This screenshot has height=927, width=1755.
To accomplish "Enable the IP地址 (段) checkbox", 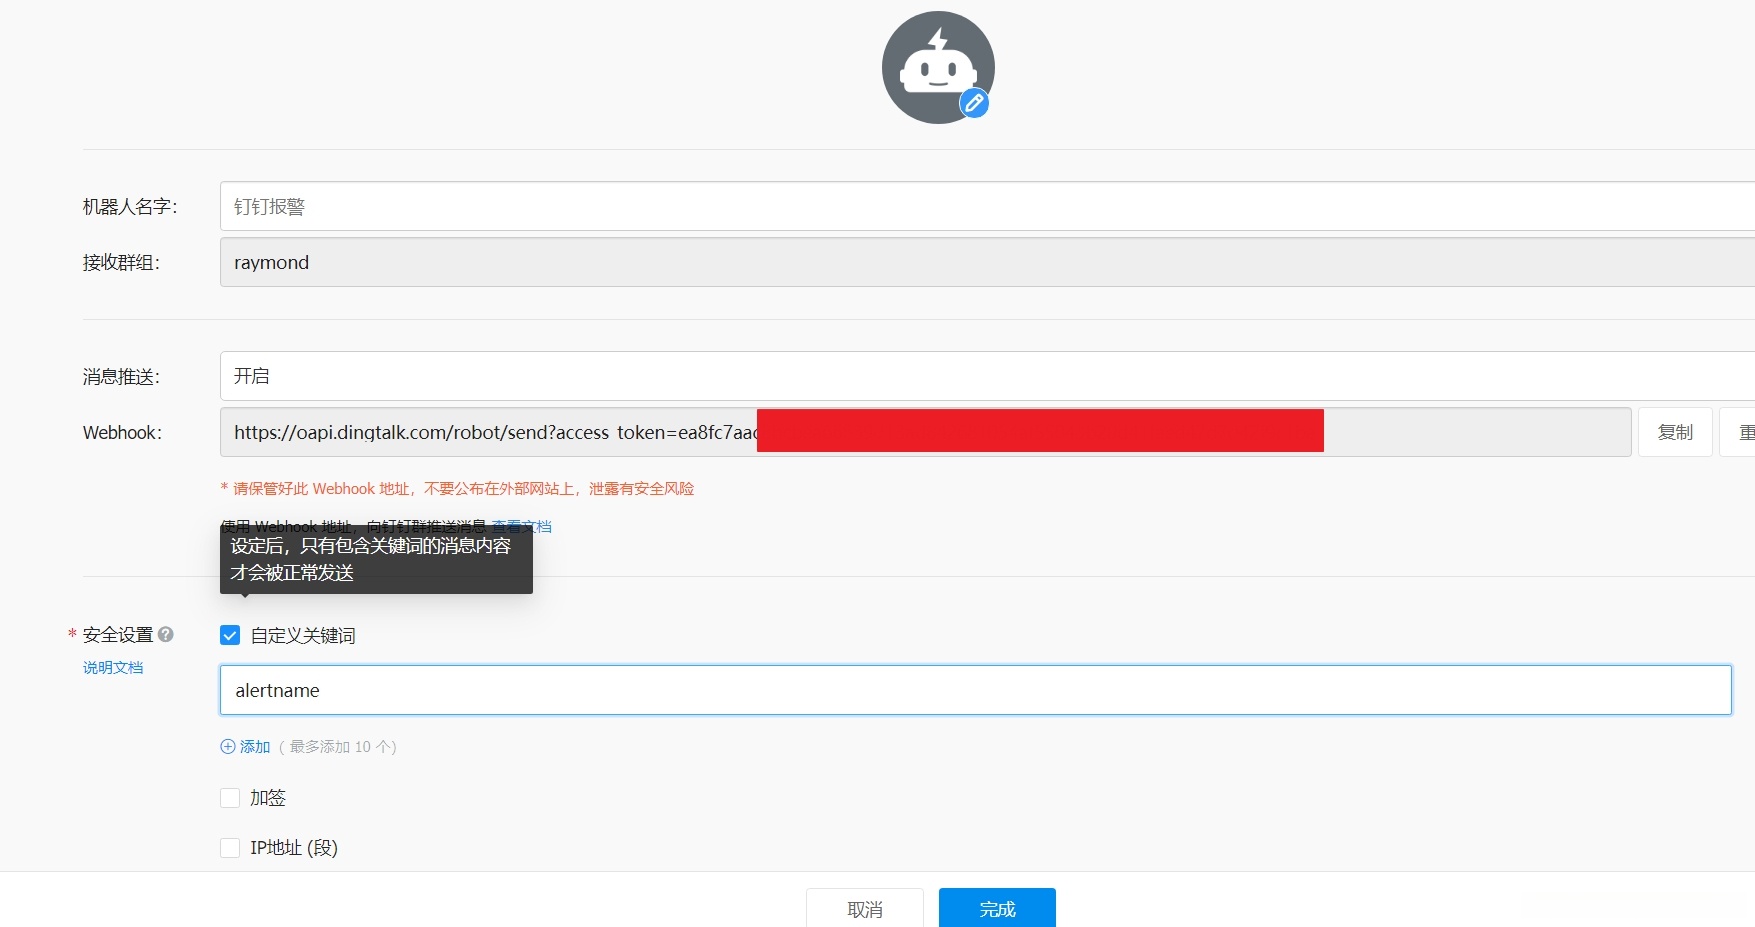I will [x=230, y=848].
